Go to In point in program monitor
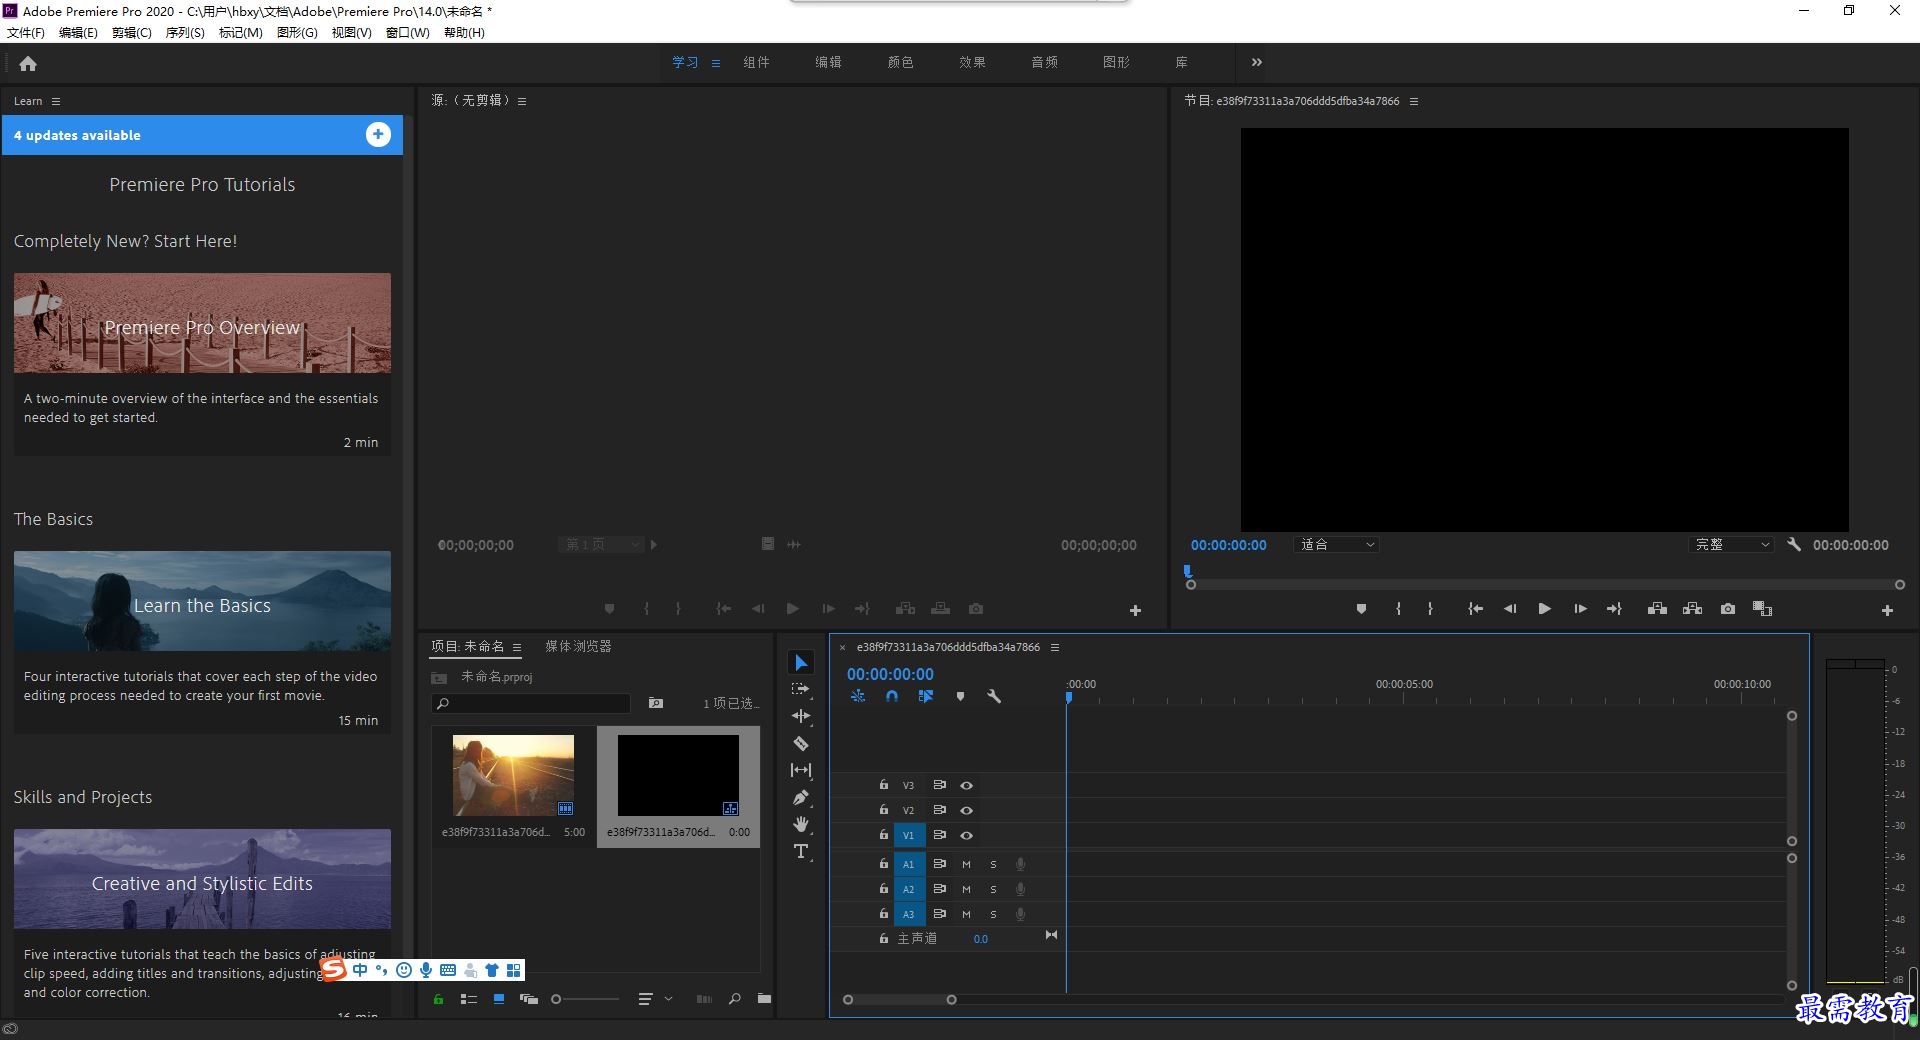Screen dimensions: 1920x1040 (x=1475, y=608)
